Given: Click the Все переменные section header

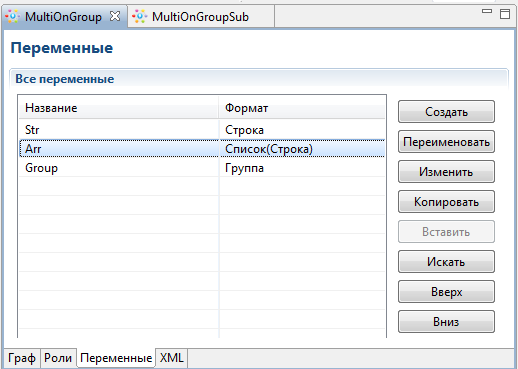Looking at the screenshot, I should pyautogui.click(x=259, y=79).
